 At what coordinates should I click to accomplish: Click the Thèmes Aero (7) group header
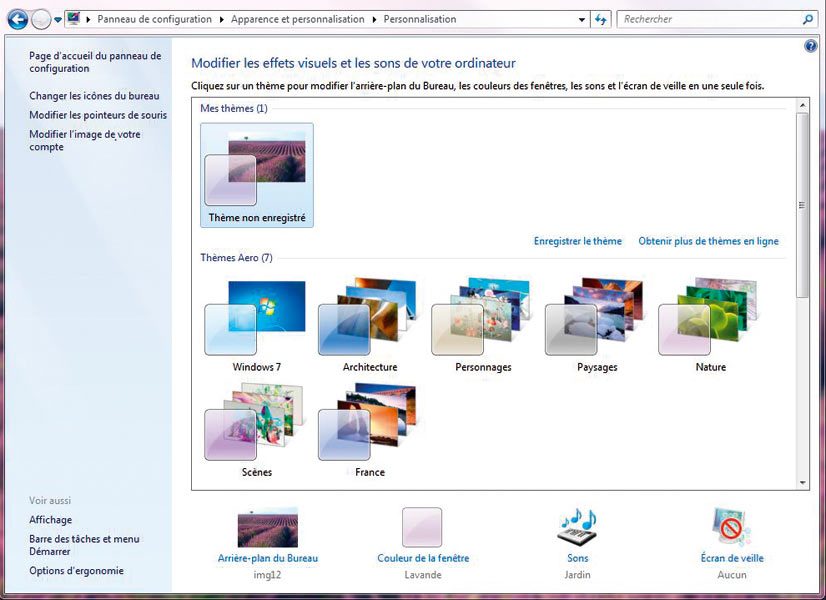pos(237,258)
